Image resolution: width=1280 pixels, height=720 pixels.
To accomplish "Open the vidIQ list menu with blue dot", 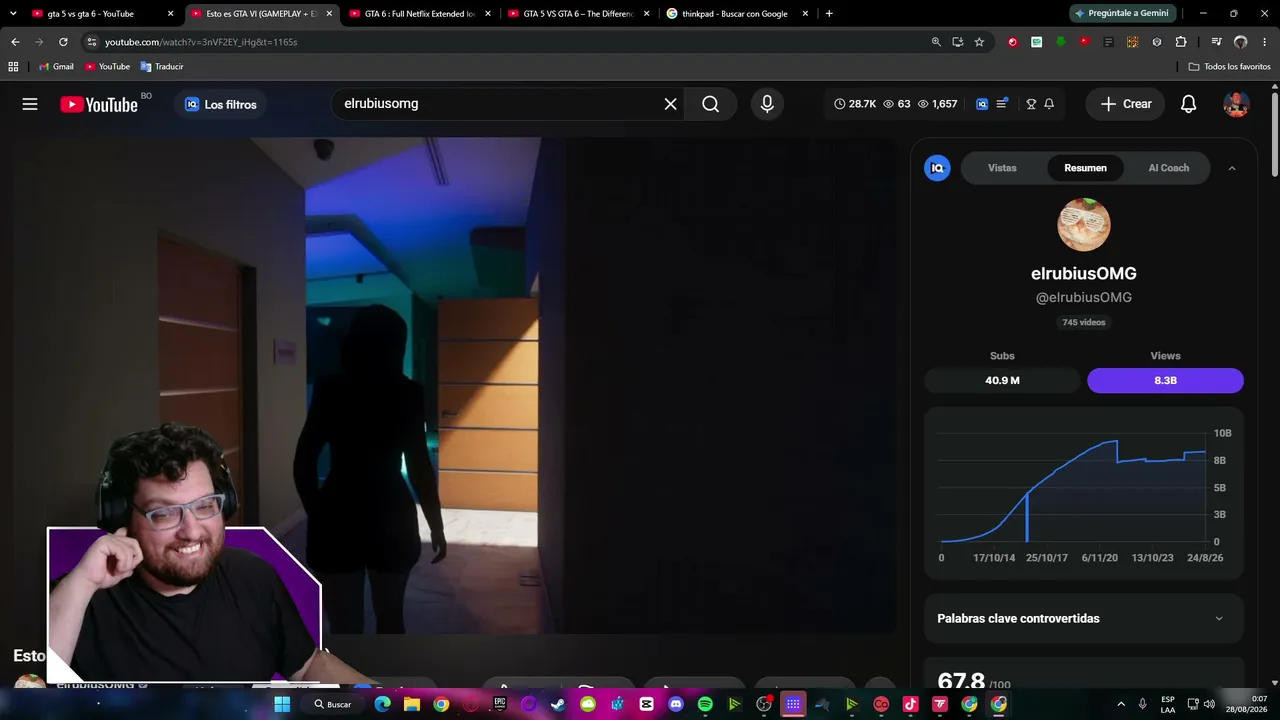I will [1003, 104].
